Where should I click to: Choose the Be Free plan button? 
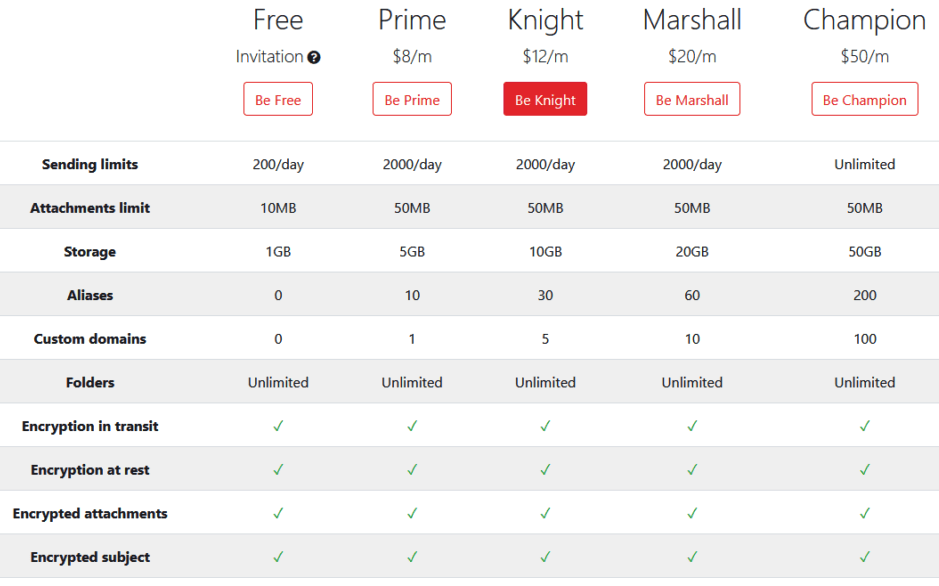click(x=278, y=99)
